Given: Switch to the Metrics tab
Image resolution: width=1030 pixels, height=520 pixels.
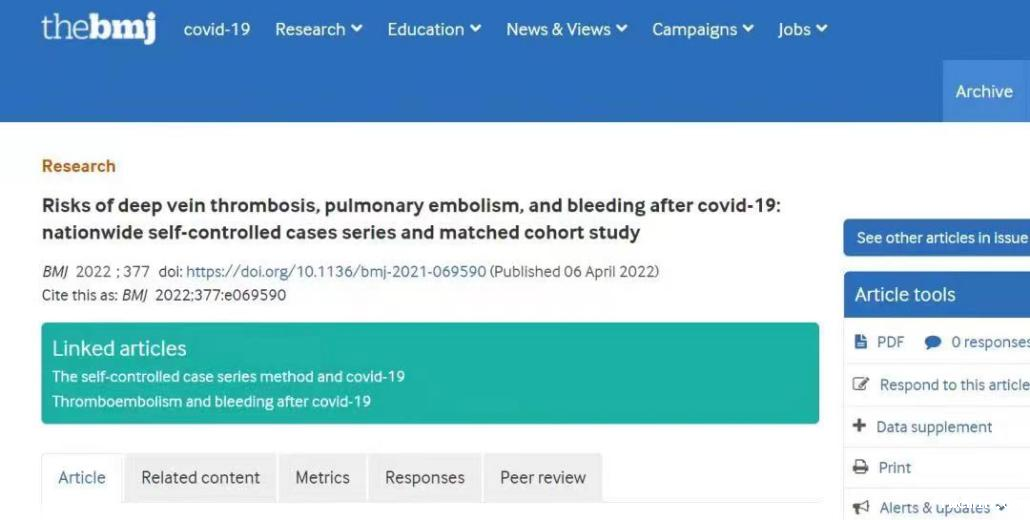Looking at the screenshot, I should coord(322,478).
